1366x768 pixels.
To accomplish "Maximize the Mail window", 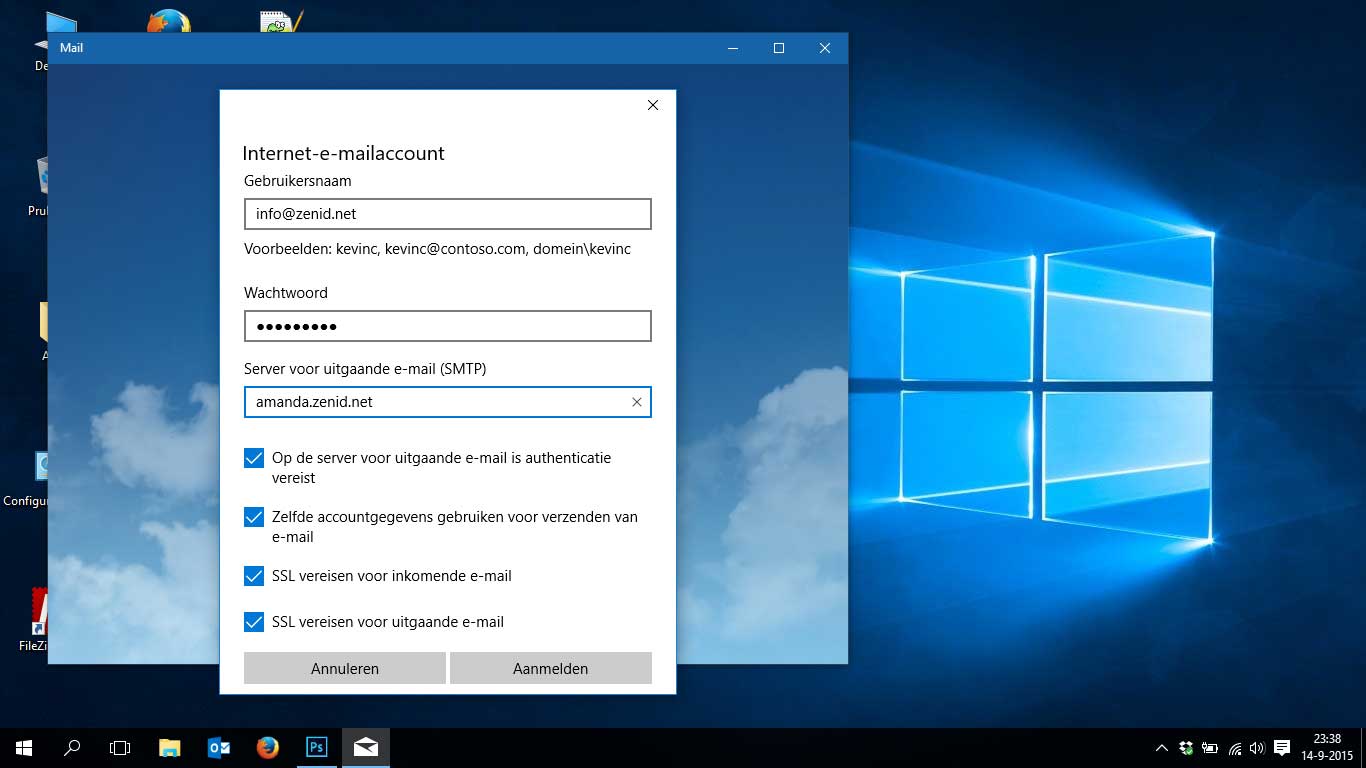I will 779,48.
